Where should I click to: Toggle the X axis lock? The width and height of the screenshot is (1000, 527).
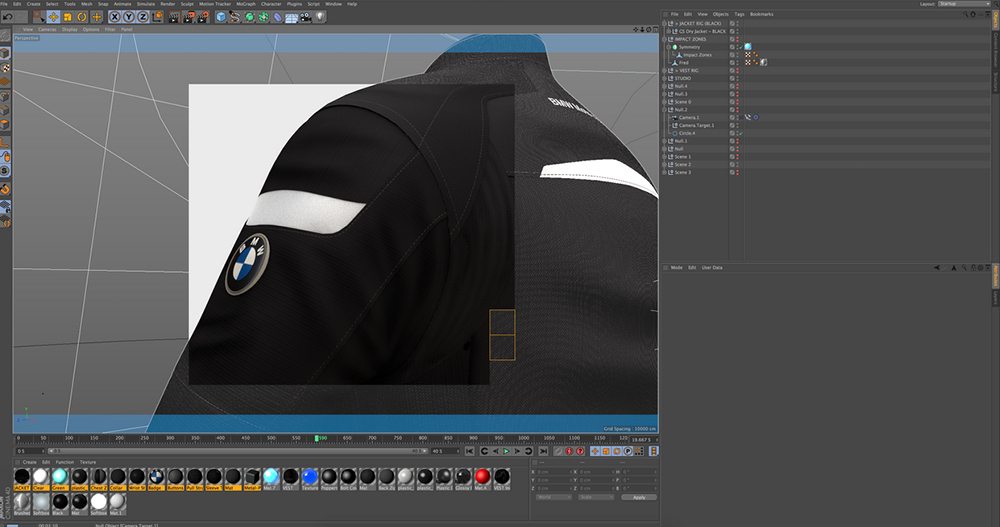click(115, 17)
